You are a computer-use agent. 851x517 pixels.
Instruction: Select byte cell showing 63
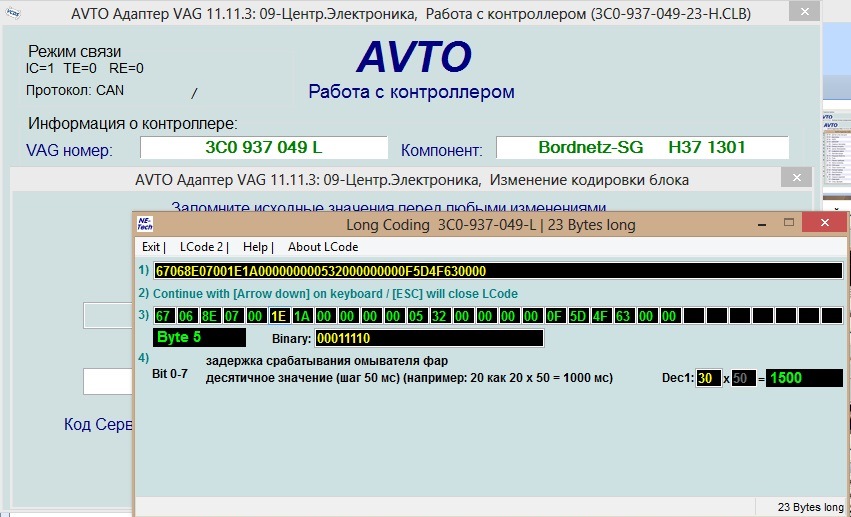pos(624,316)
